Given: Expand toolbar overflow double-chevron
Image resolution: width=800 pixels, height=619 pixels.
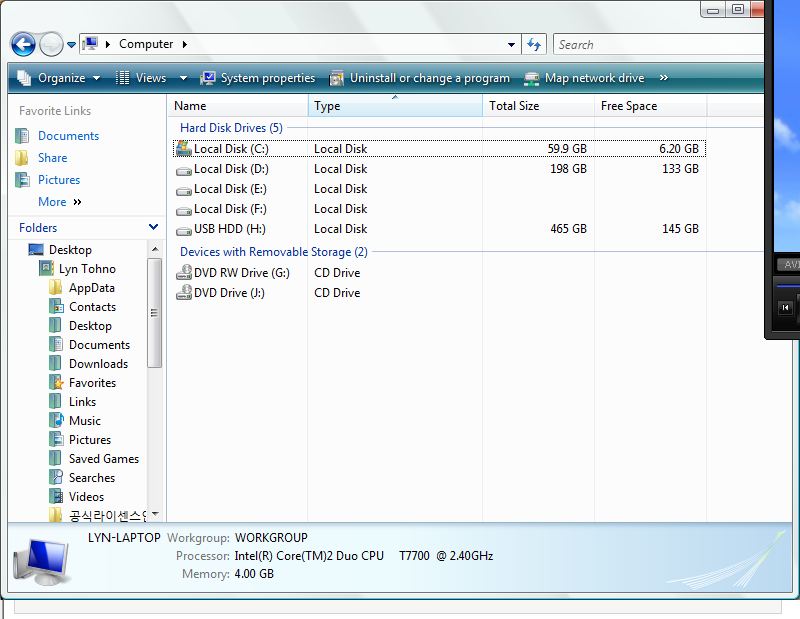Looking at the screenshot, I should [x=663, y=78].
